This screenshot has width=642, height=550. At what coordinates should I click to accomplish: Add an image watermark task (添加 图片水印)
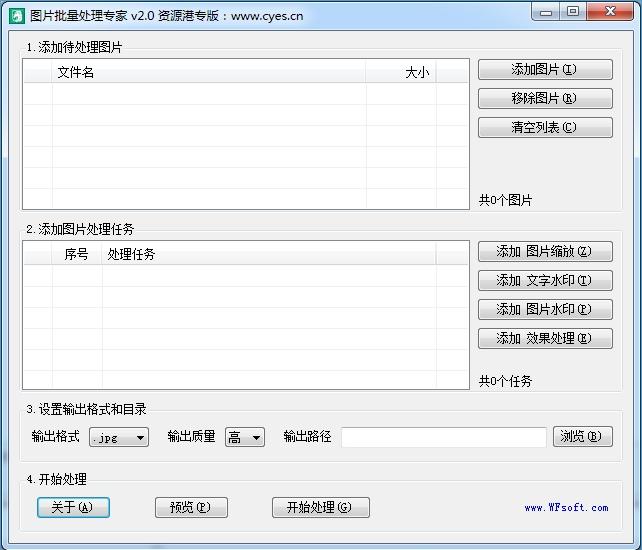click(545, 309)
